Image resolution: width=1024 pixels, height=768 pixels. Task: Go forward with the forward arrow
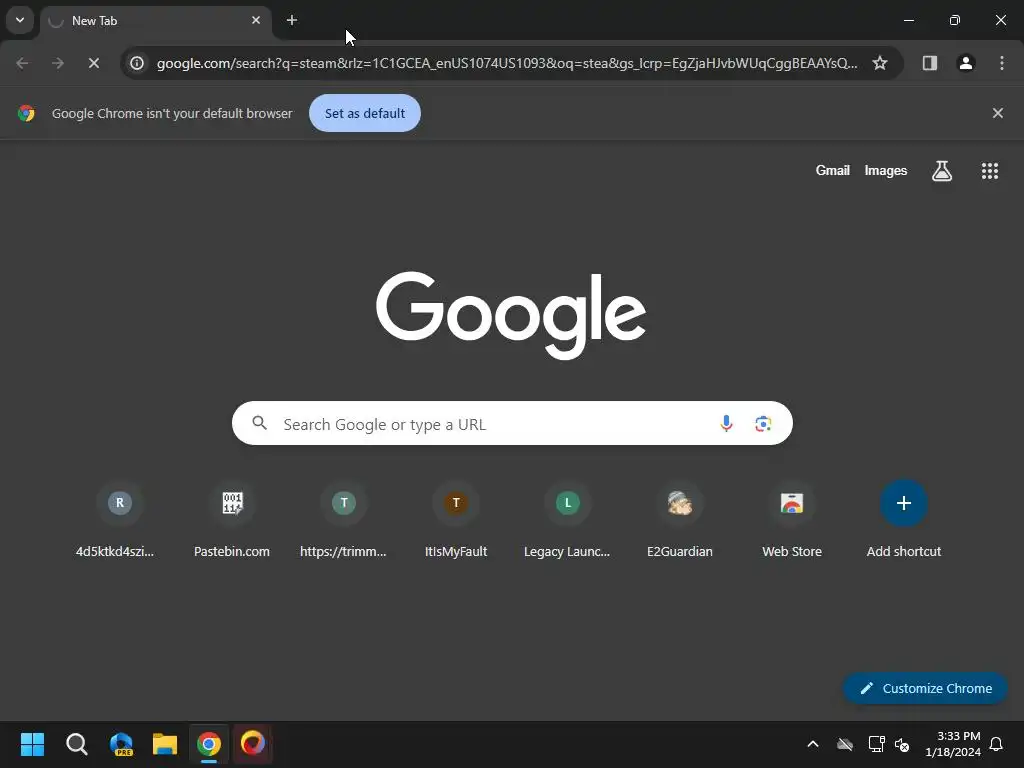click(58, 63)
